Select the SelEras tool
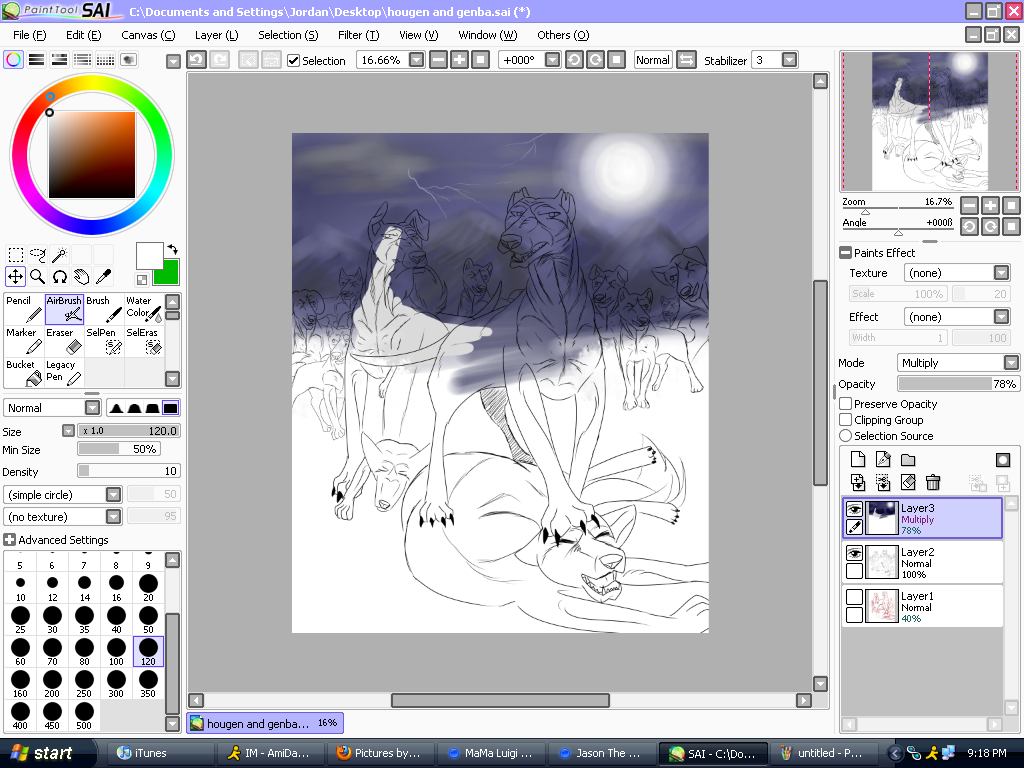The width and height of the screenshot is (1024, 768). coord(144,341)
